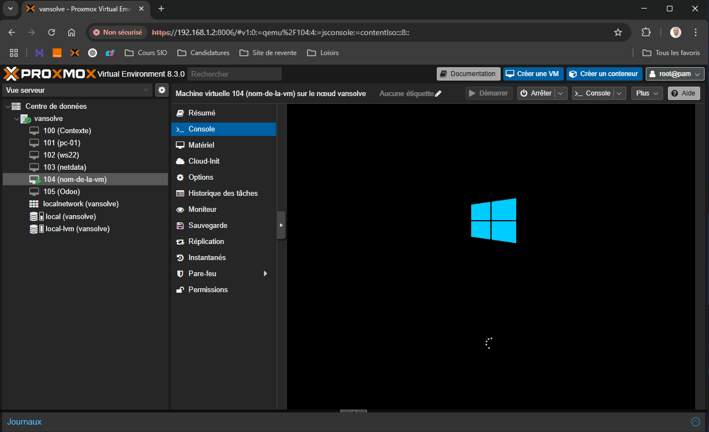Click the Arrêter shutdown button

click(x=536, y=93)
